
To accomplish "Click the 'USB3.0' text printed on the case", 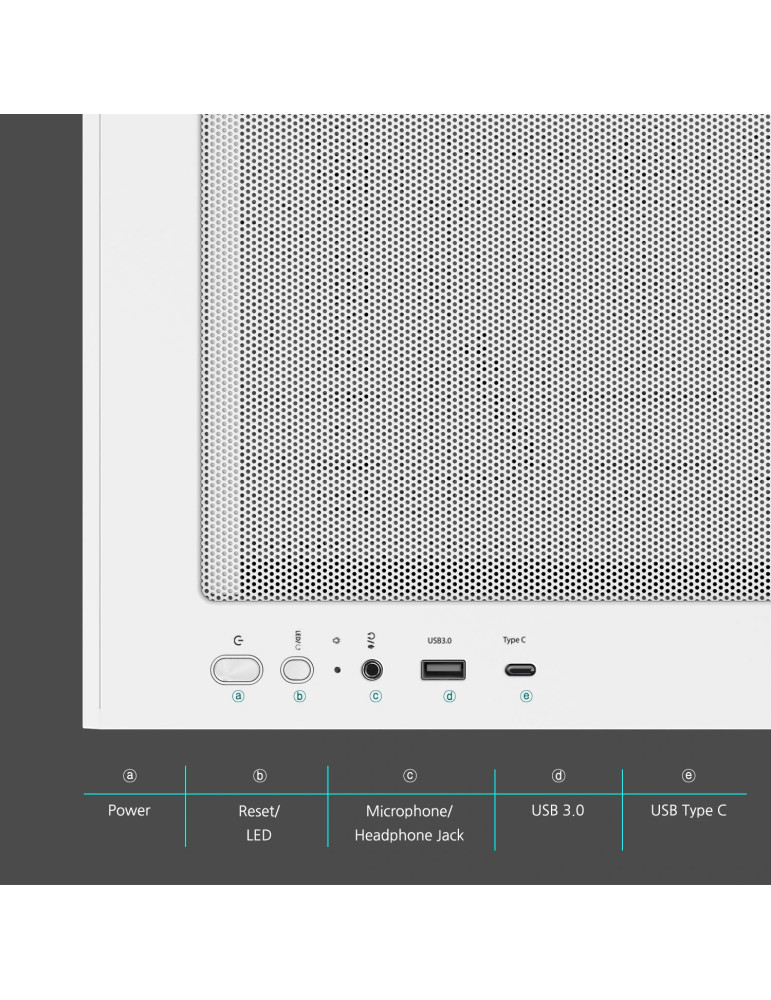I will pyautogui.click(x=441, y=640).
